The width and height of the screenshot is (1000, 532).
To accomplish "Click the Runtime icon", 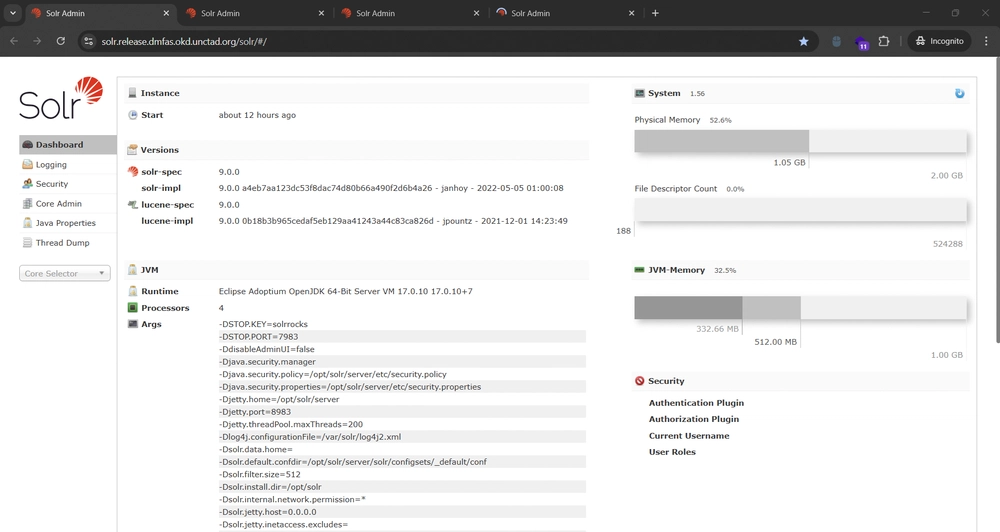I will coord(133,291).
